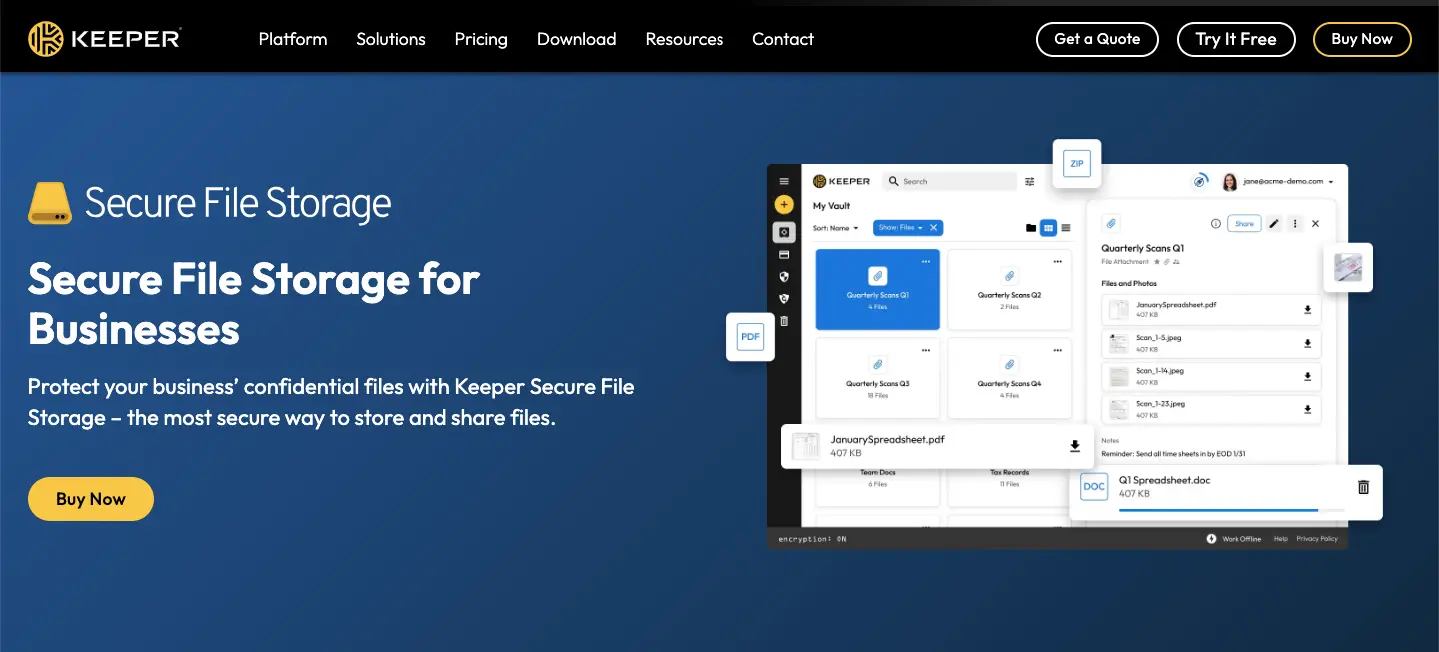Screen dimensions: 1439x652
Task: Switch to folder view icon
Action: point(1031,228)
